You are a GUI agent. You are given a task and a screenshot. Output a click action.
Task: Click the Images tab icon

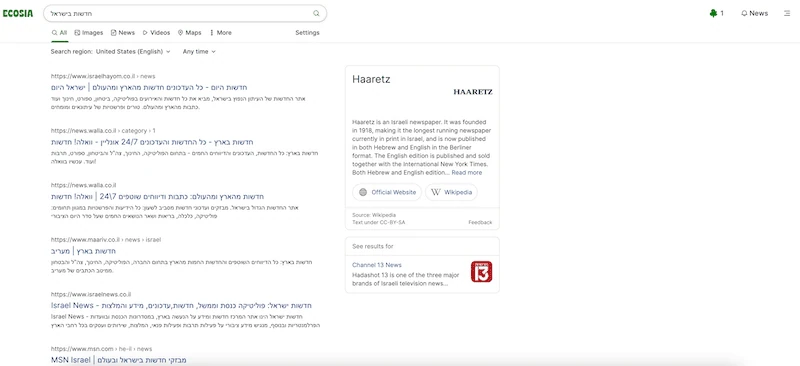click(x=78, y=33)
